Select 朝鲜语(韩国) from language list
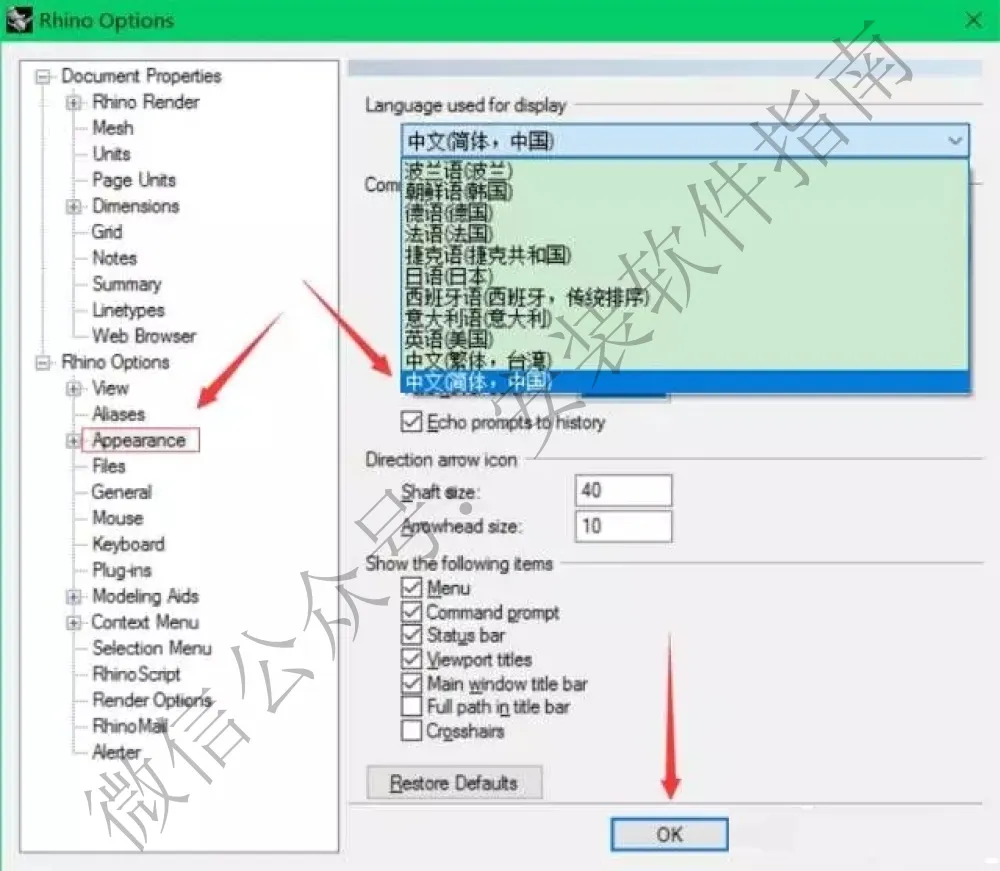Screen dimensions: 1000x871 (685, 191)
